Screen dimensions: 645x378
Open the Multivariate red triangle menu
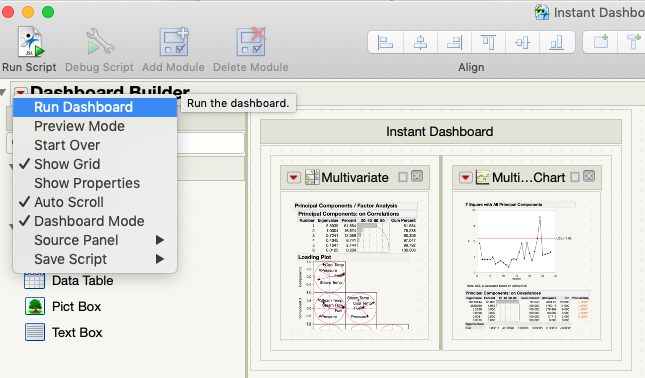pyautogui.click(x=294, y=177)
